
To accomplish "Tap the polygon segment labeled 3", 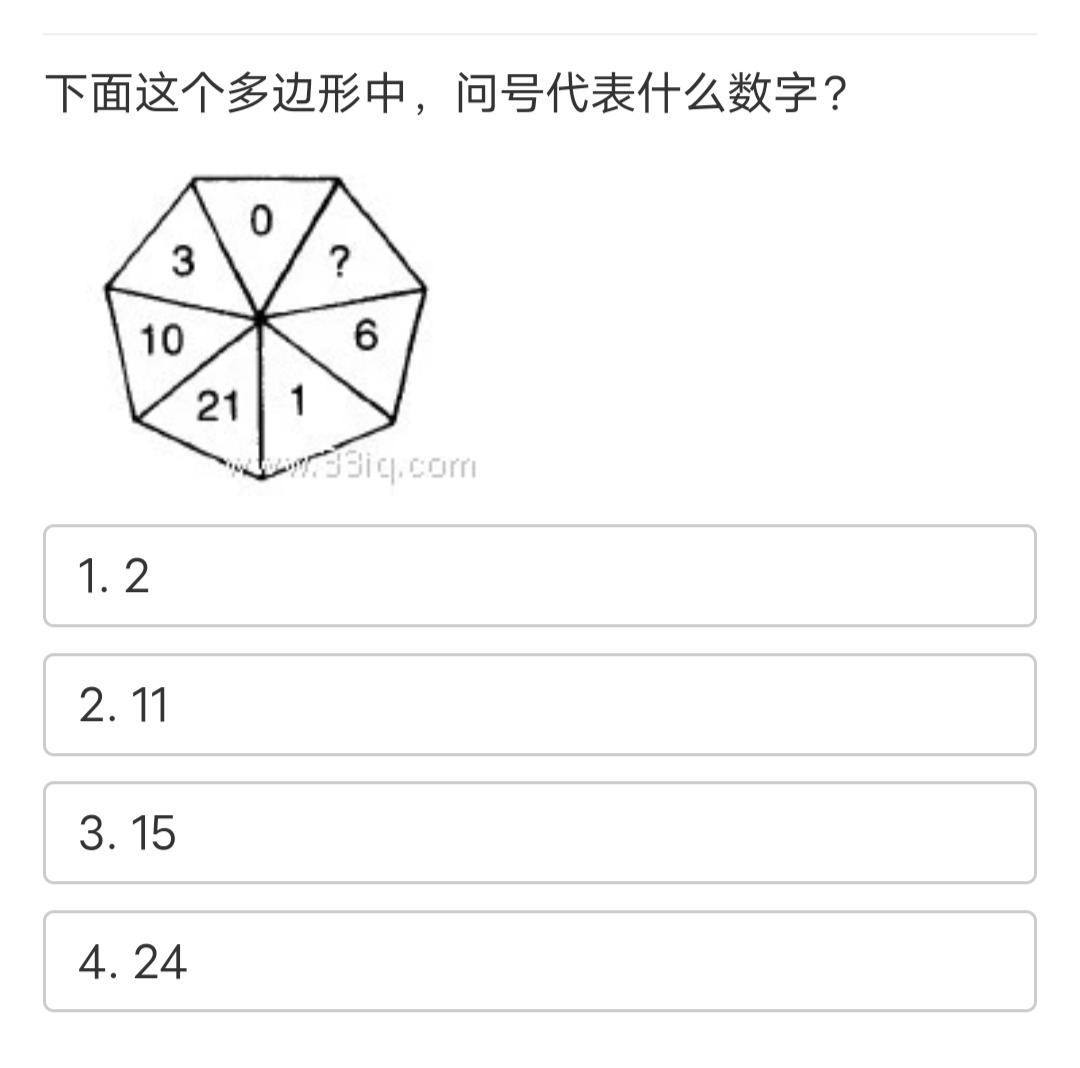I will [x=185, y=262].
